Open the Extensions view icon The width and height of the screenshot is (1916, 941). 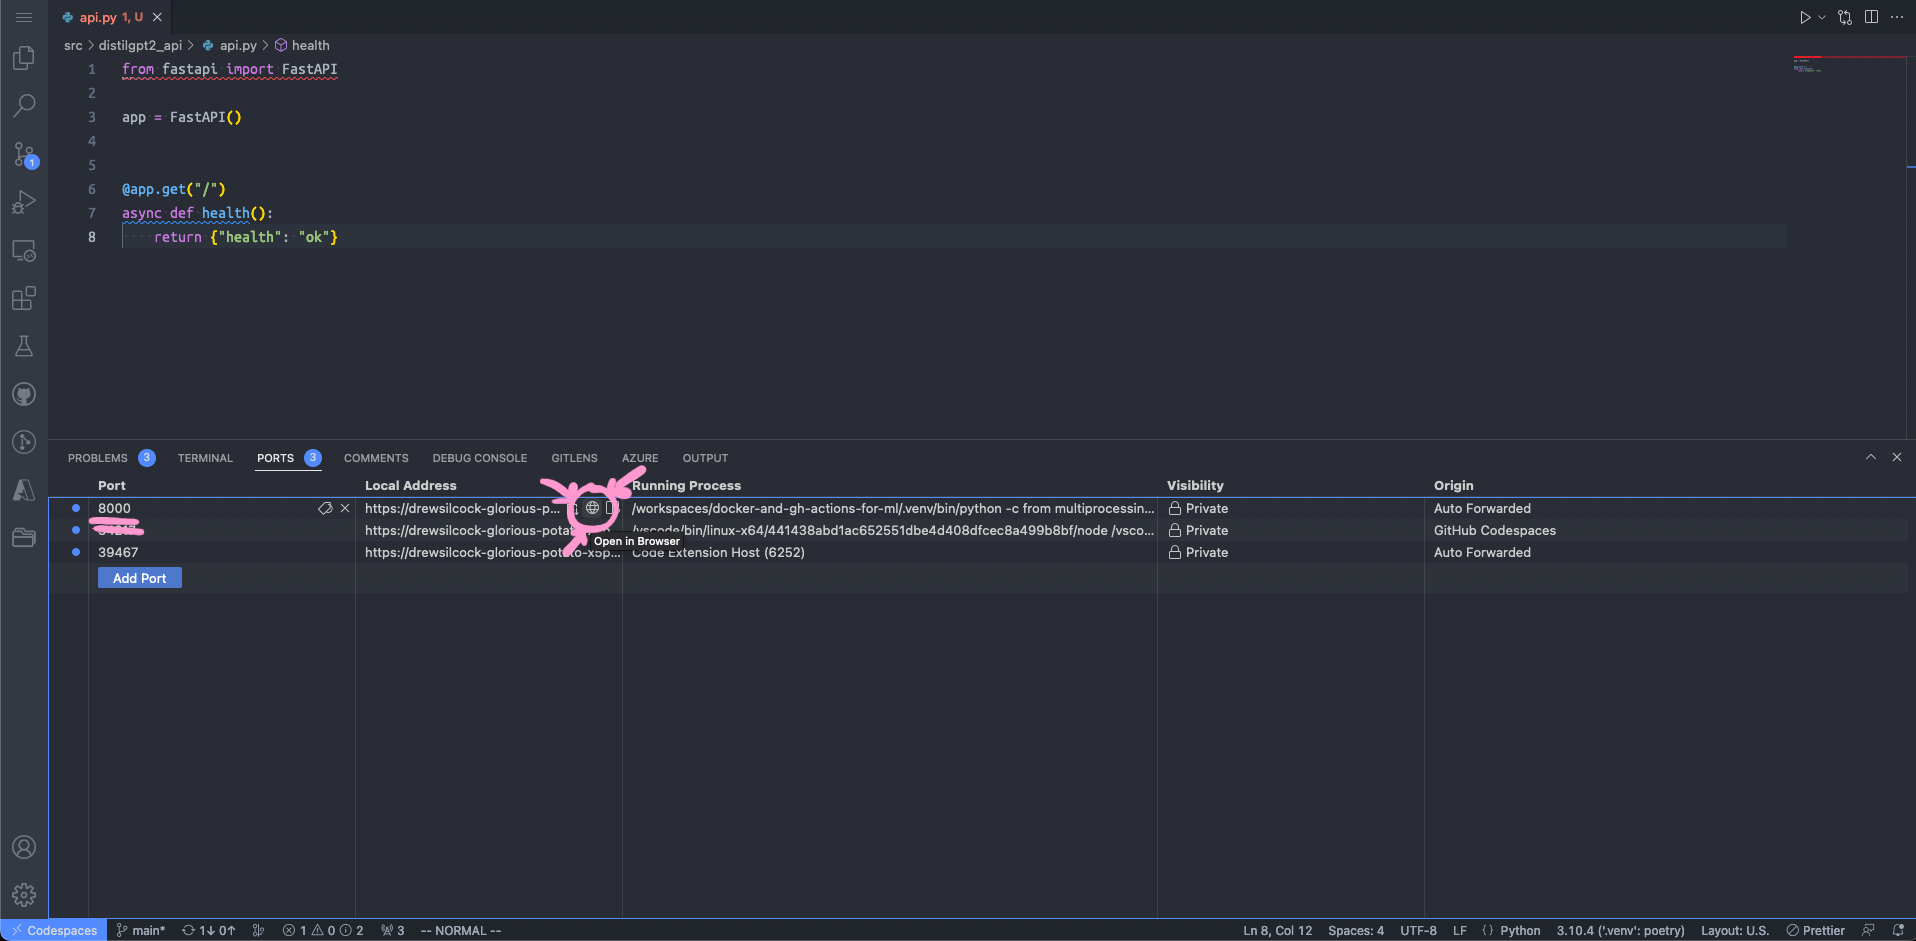(24, 298)
